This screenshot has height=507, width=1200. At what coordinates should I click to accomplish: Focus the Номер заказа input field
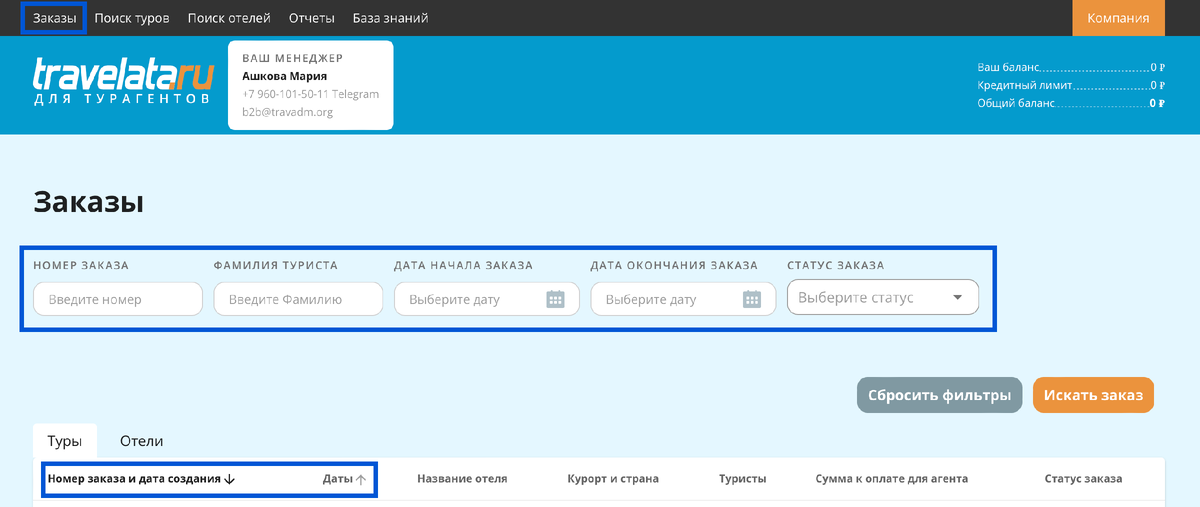[x=118, y=299]
